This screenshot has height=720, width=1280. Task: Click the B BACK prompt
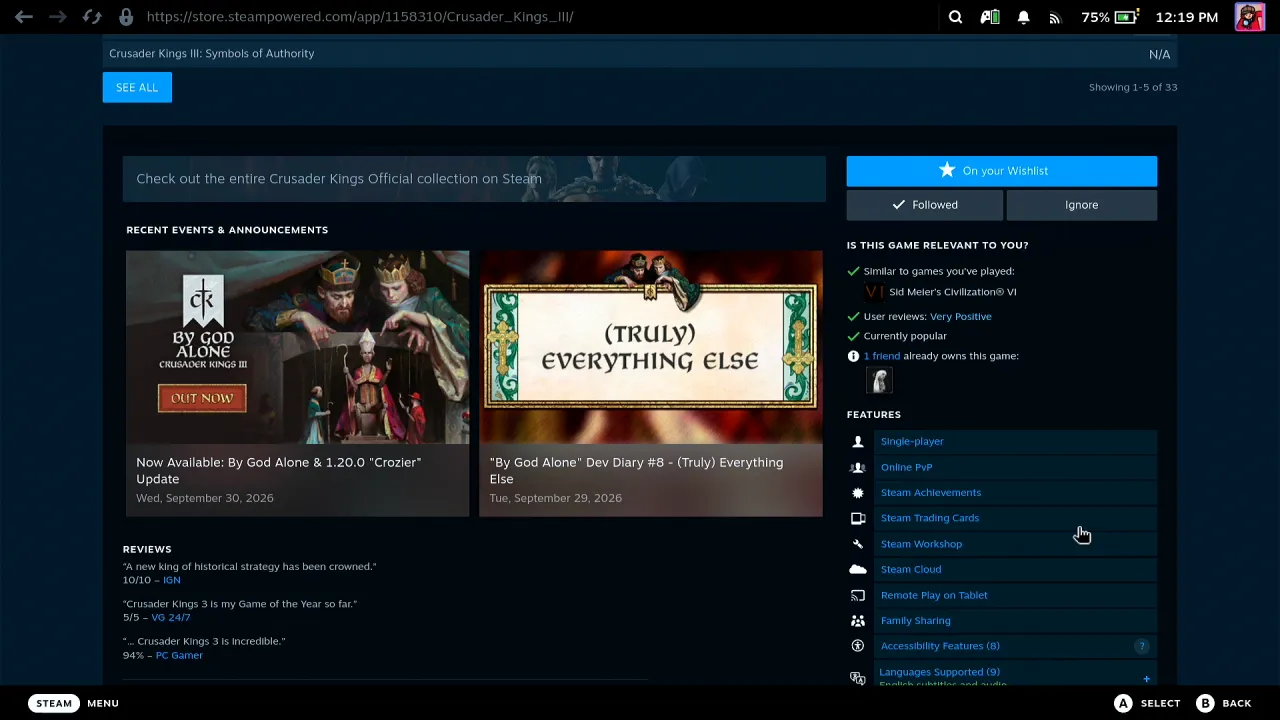tap(1224, 703)
